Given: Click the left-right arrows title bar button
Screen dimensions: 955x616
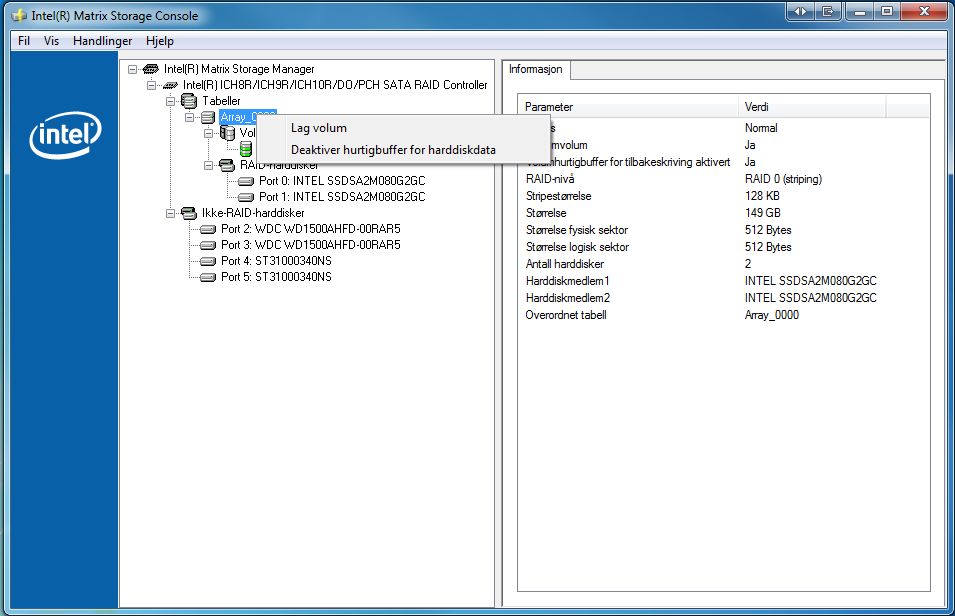Looking at the screenshot, I should [x=800, y=11].
